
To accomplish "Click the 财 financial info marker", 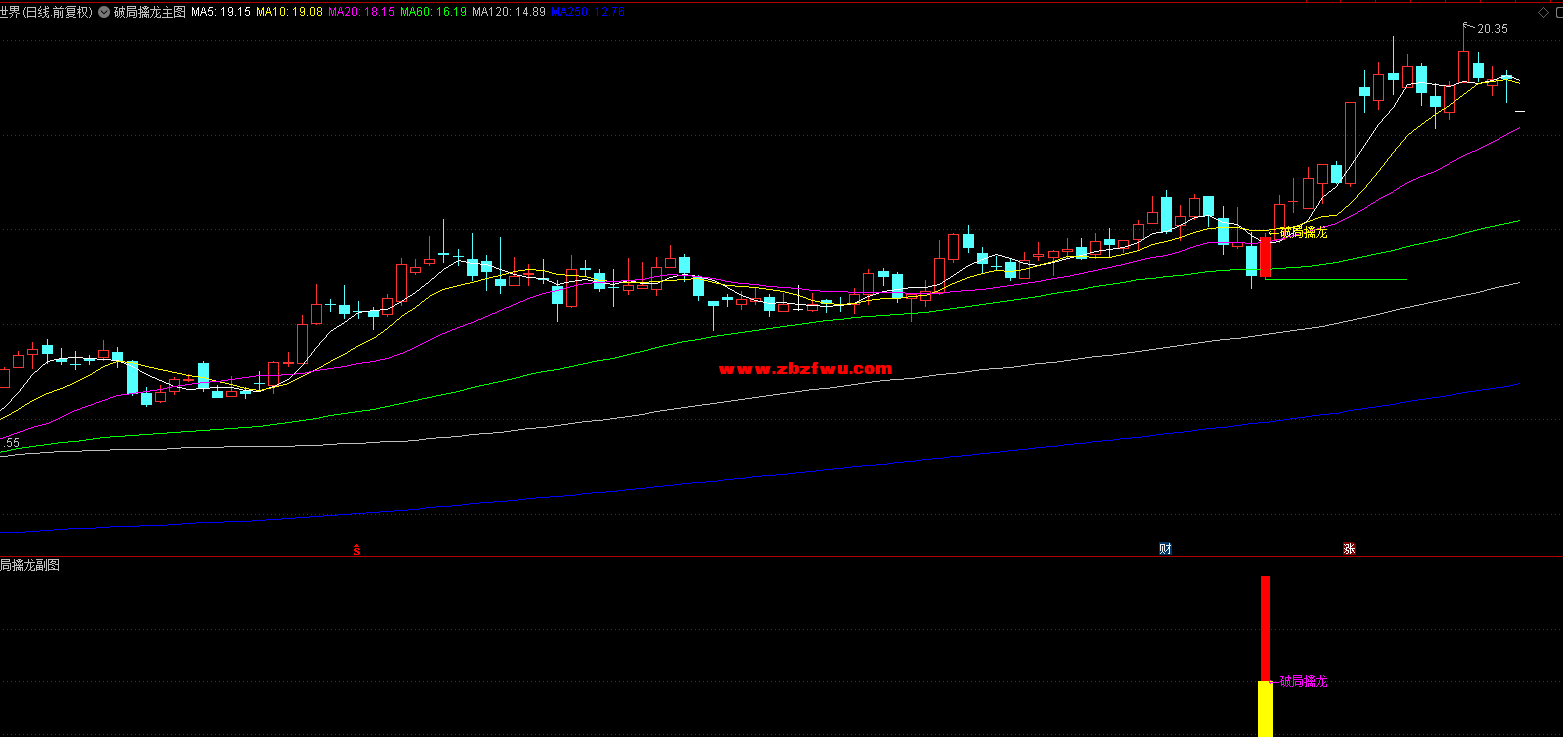I will point(1165,548).
